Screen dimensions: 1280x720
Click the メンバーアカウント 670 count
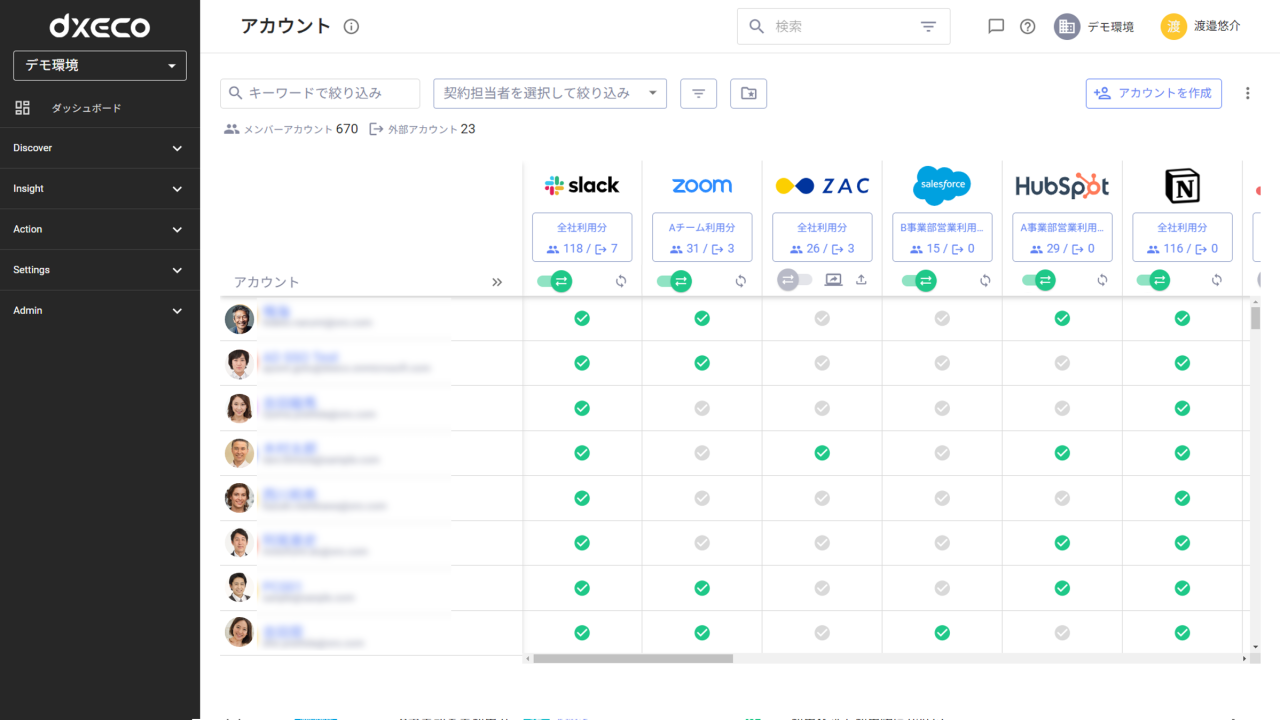[291, 129]
